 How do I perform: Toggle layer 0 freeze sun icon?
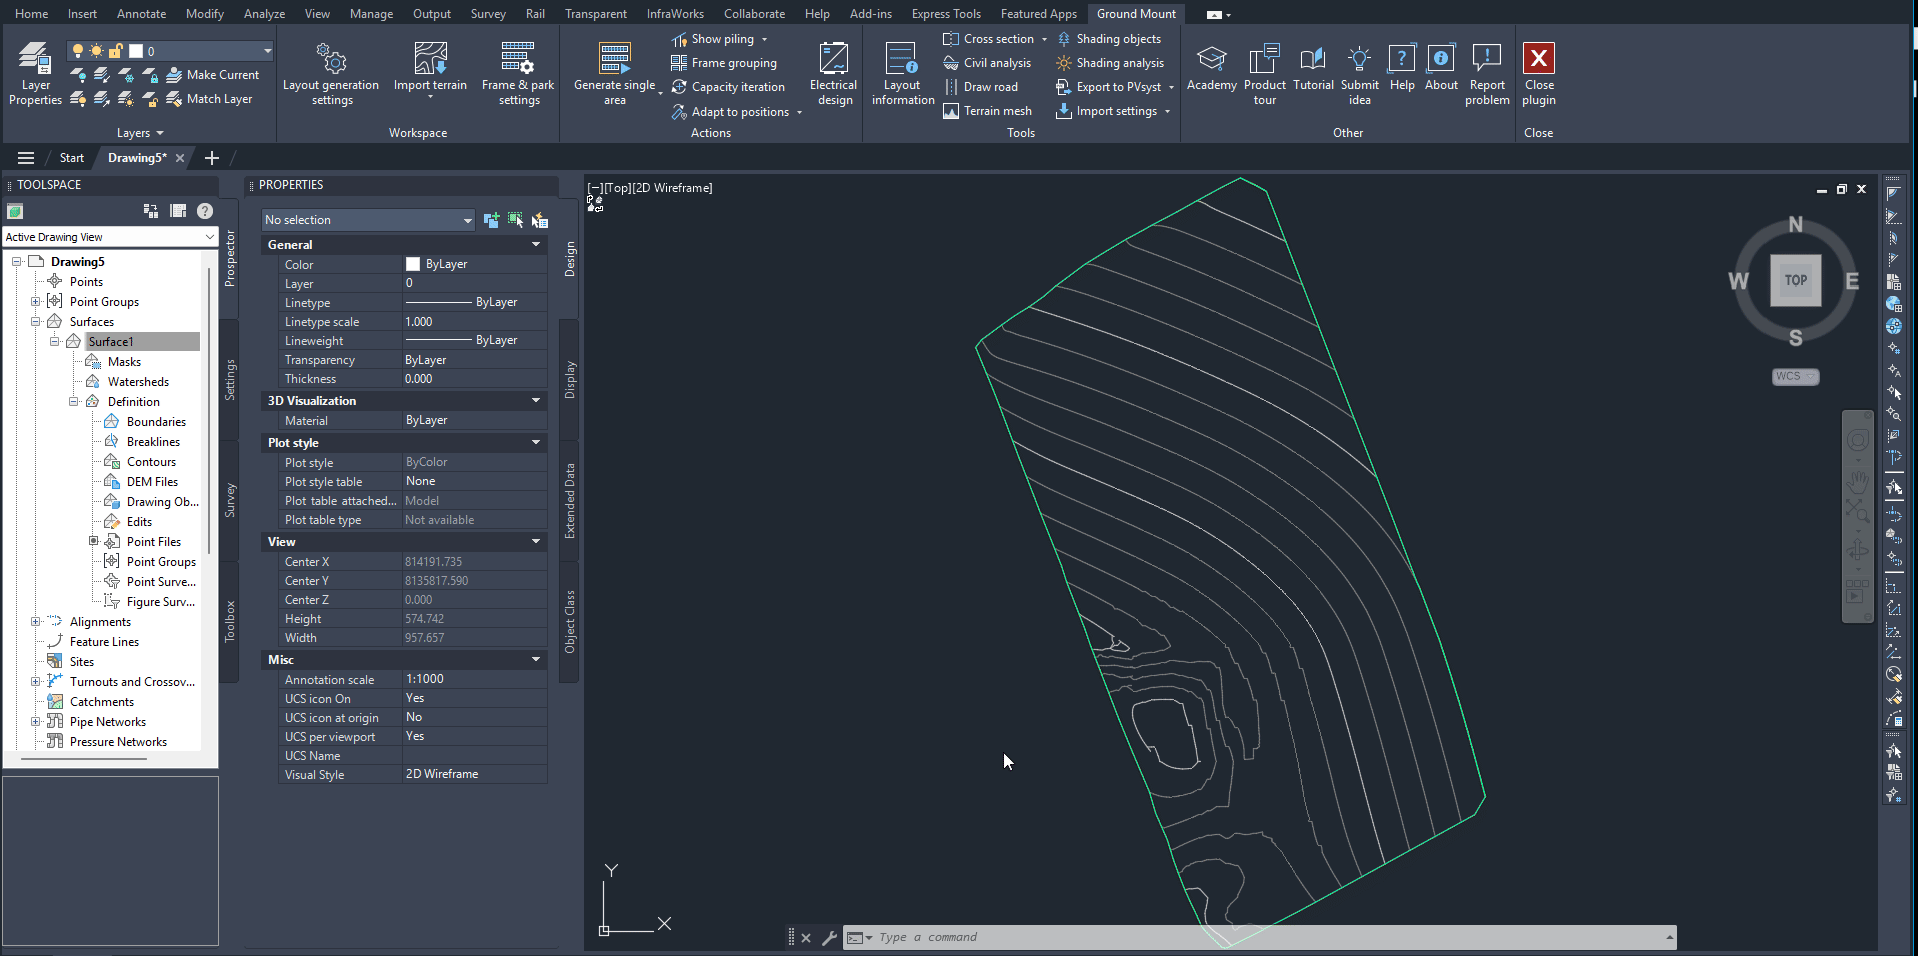pos(96,51)
